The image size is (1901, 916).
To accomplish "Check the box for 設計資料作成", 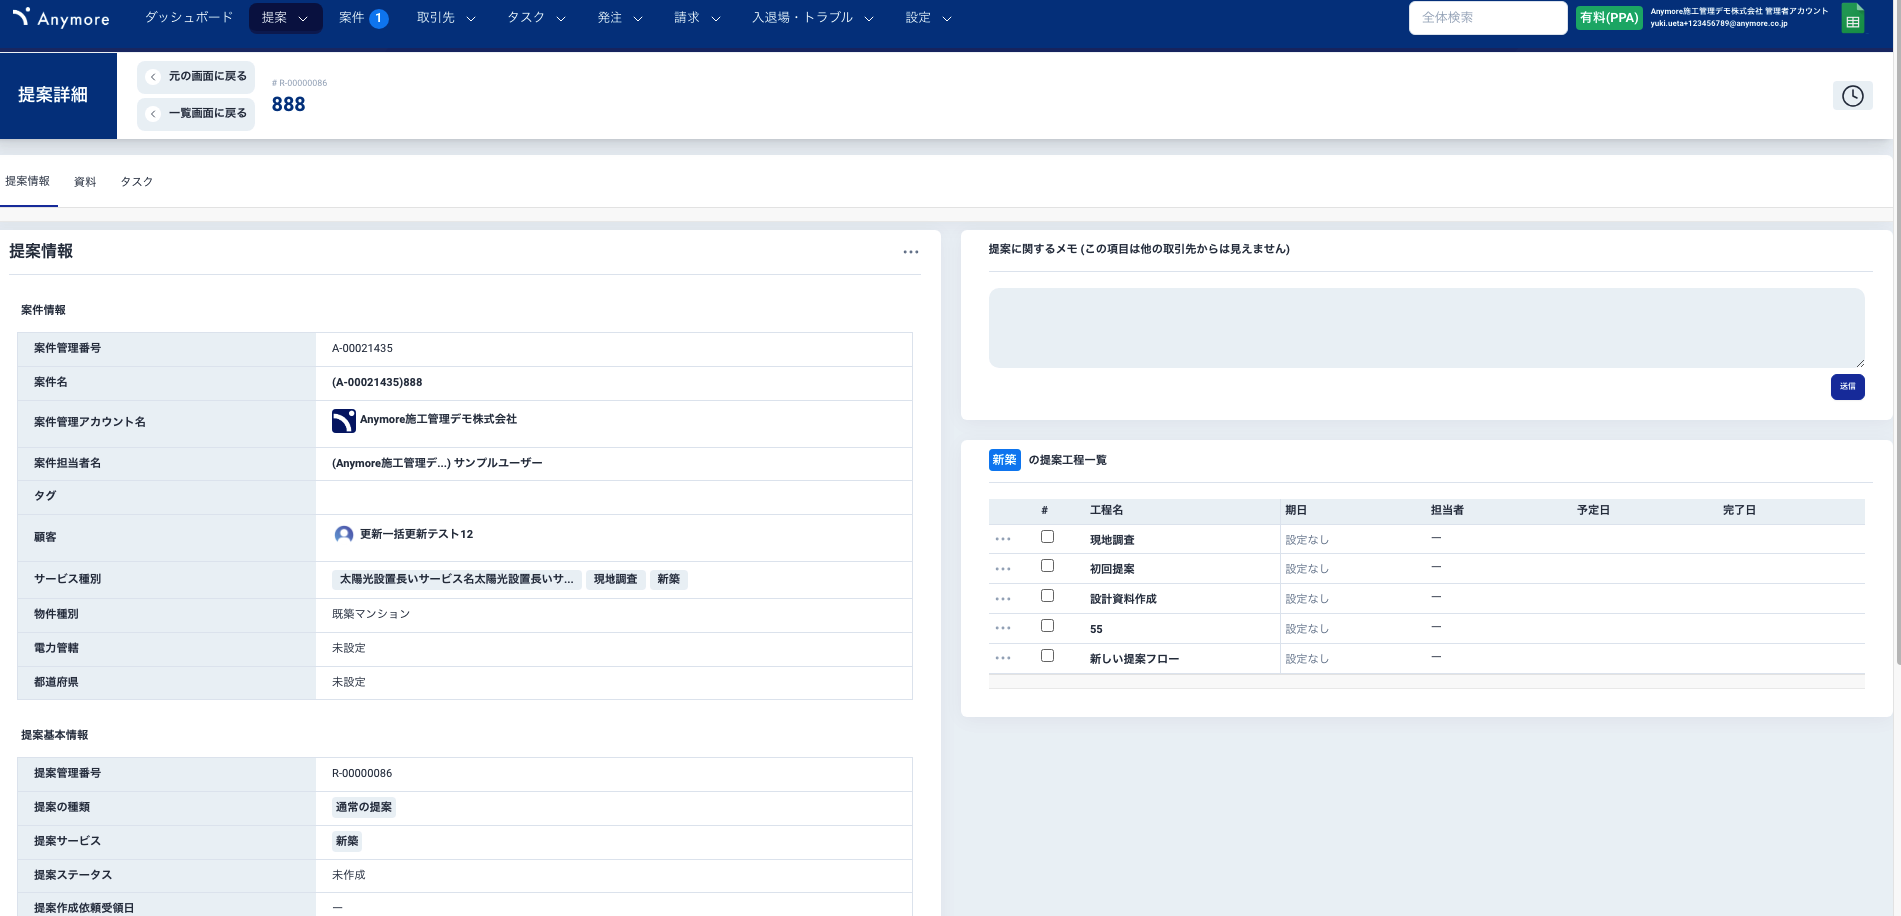I will click(x=1047, y=596).
